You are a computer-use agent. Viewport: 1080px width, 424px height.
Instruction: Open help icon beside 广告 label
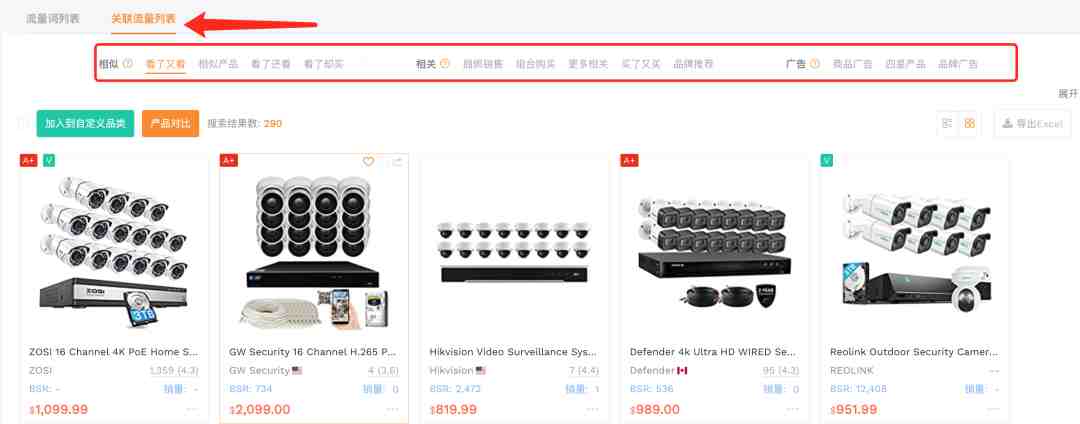815,64
